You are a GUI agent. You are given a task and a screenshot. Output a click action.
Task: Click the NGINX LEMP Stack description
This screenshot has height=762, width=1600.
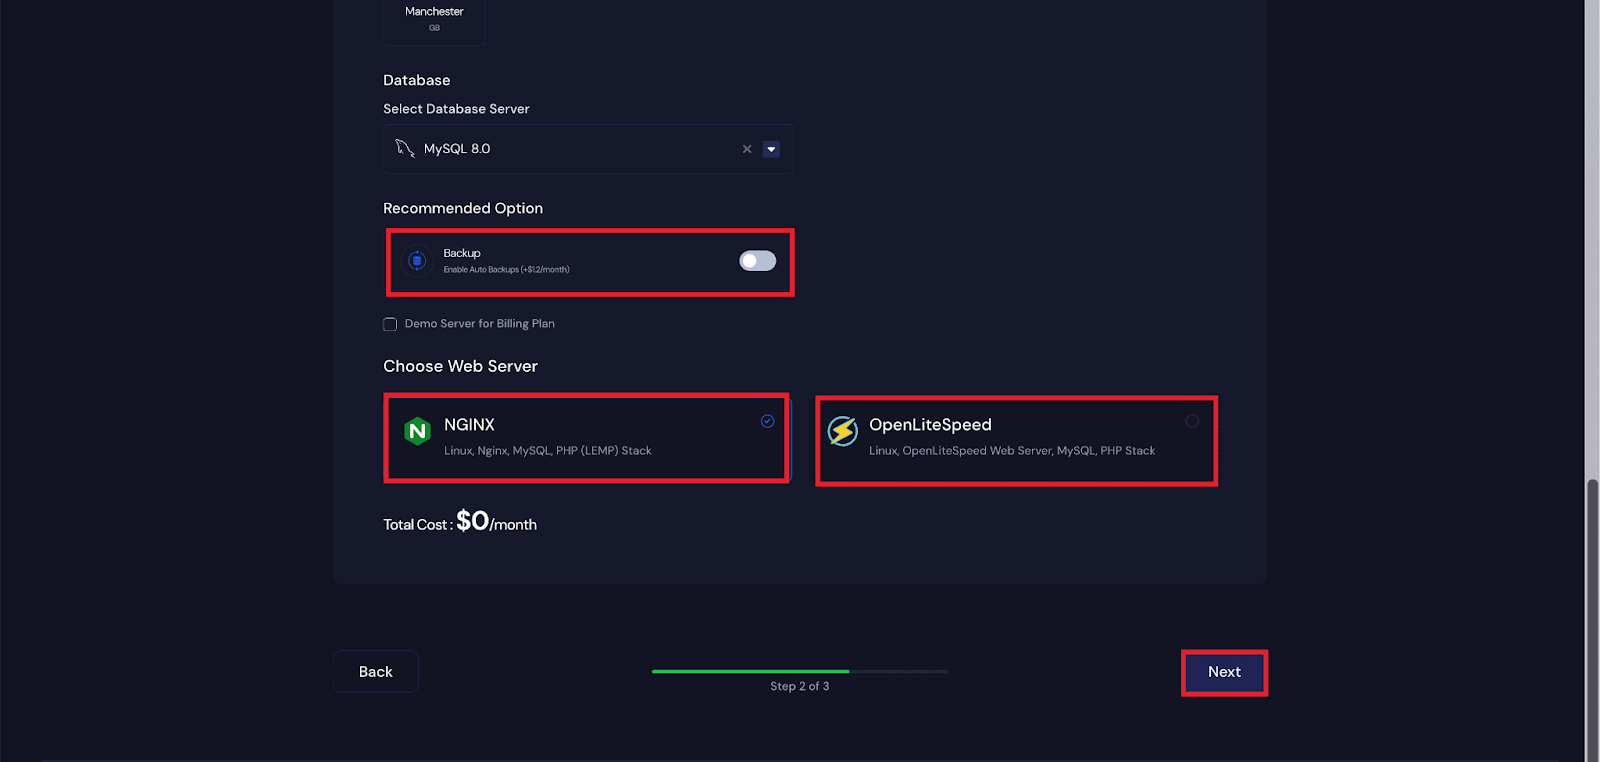(547, 451)
